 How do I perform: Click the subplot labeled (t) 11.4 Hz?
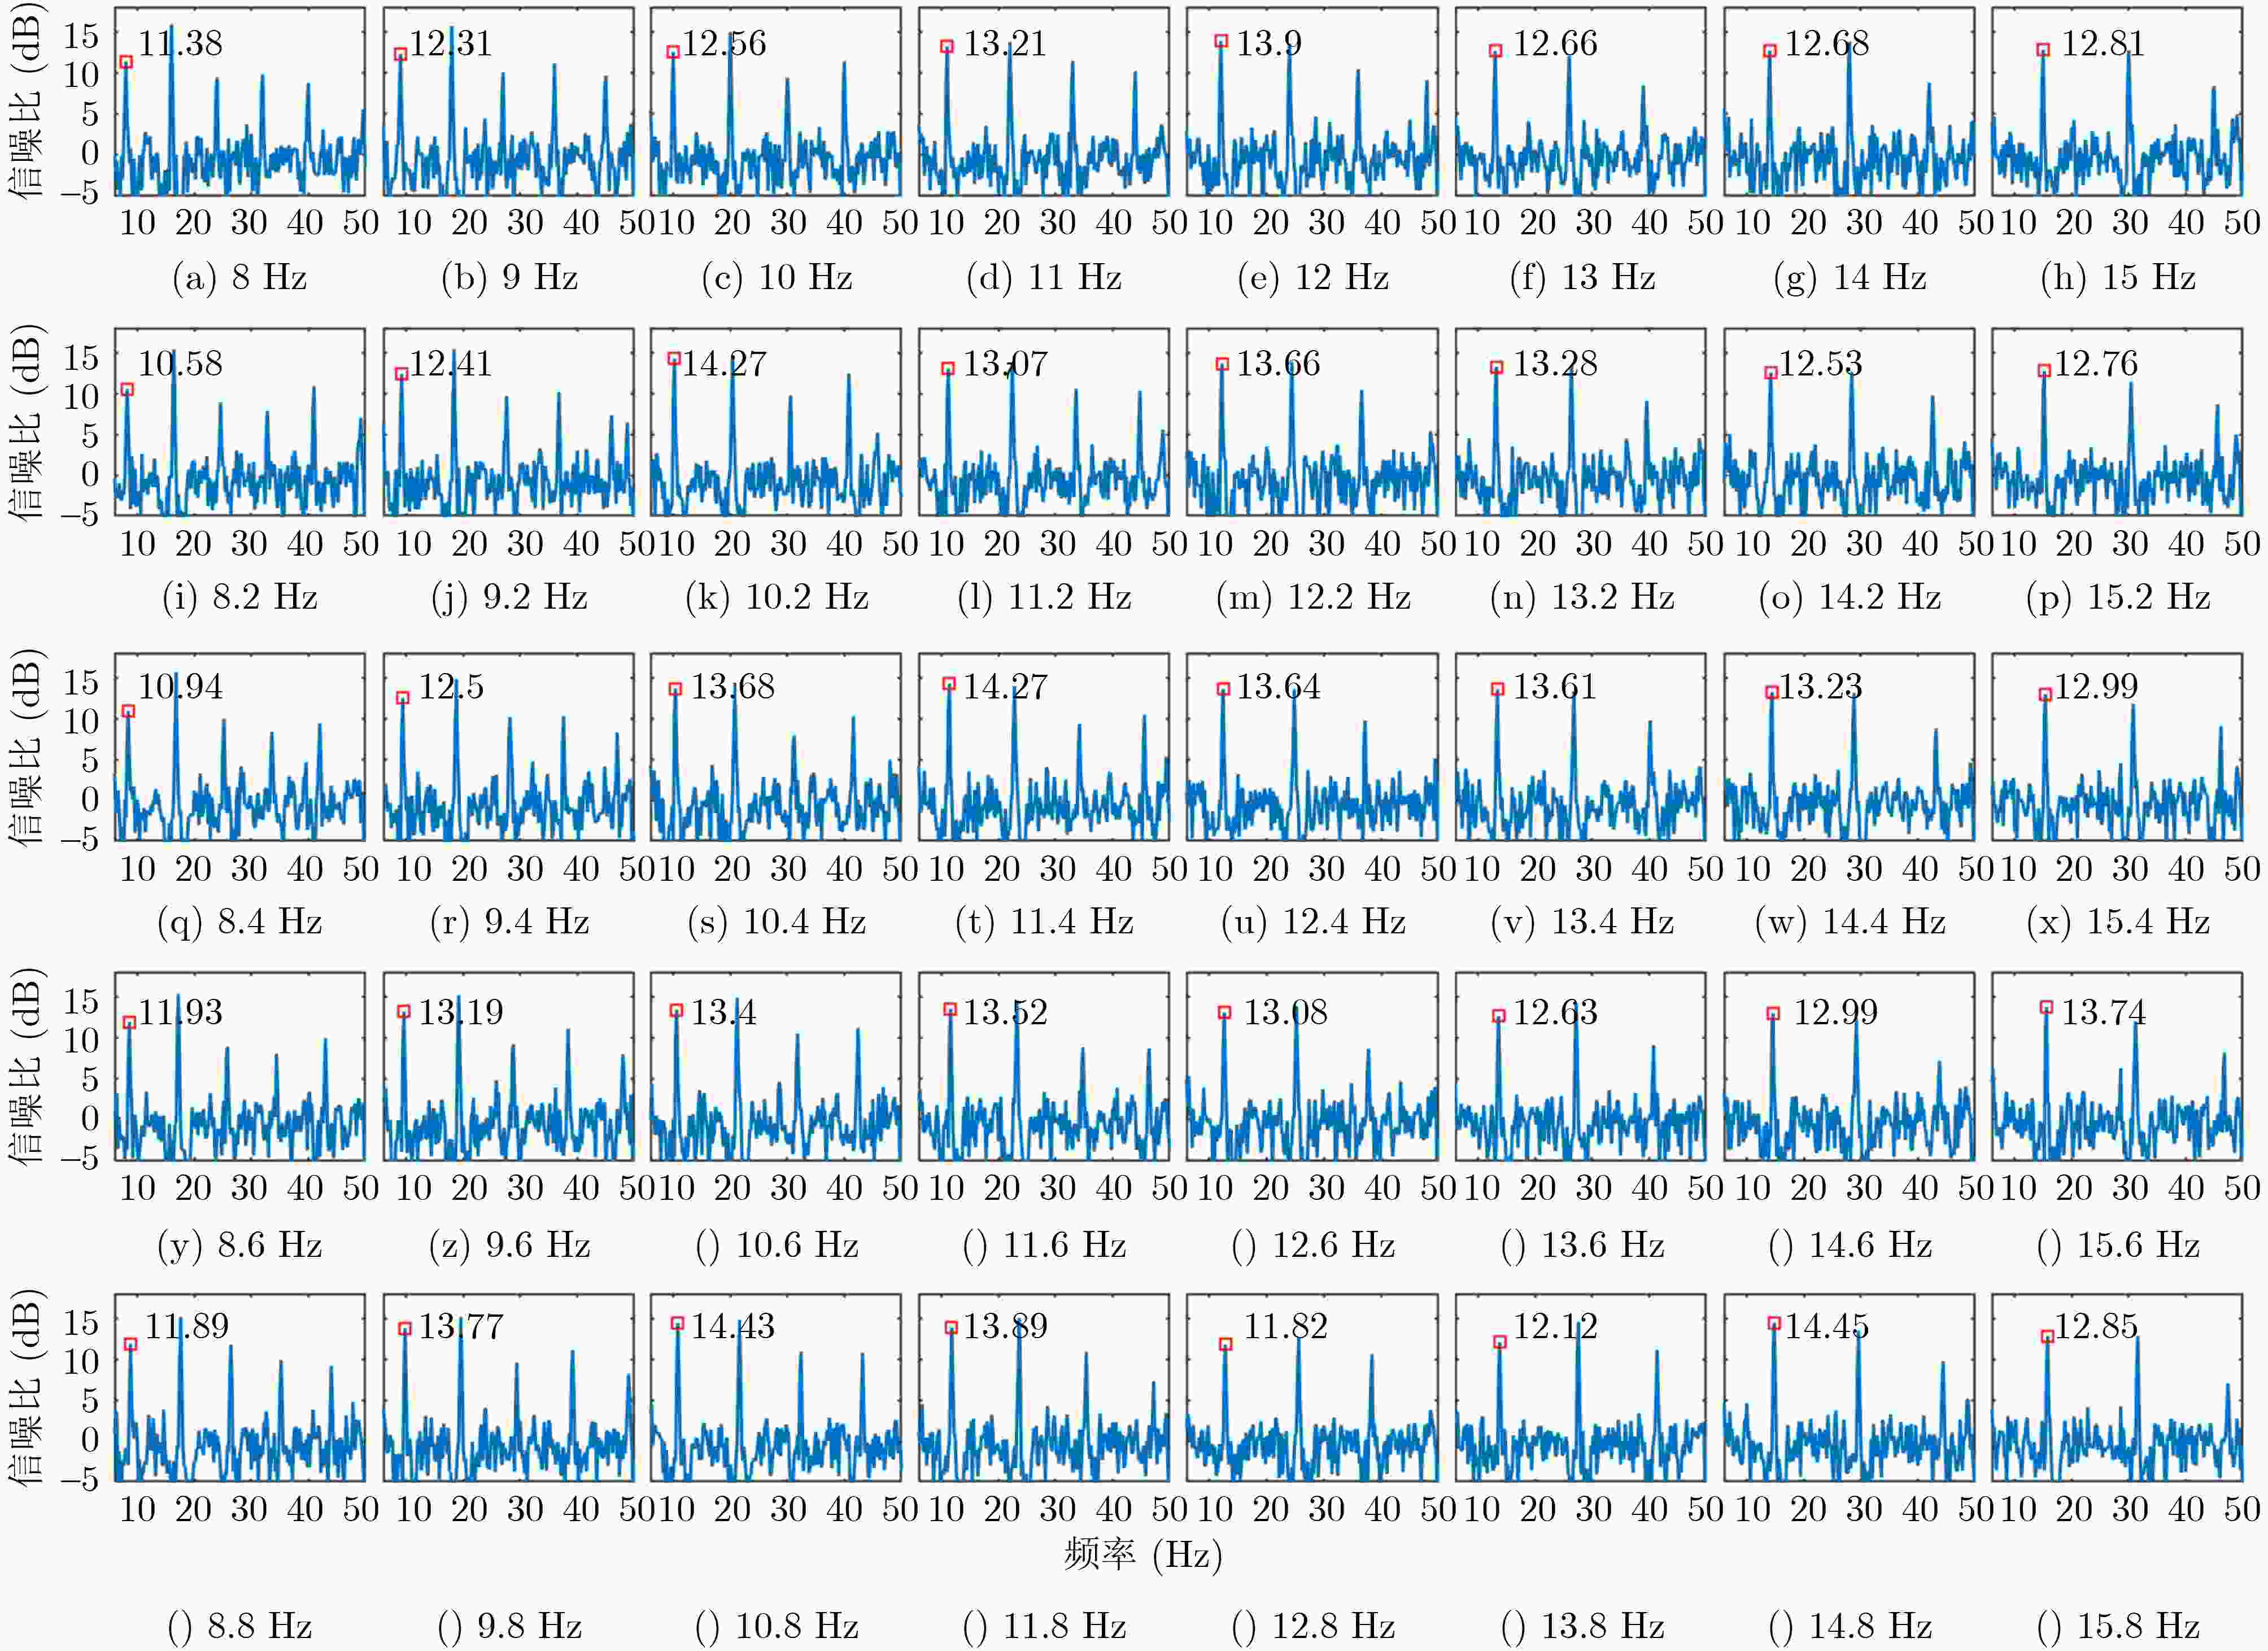coord(1044,746)
